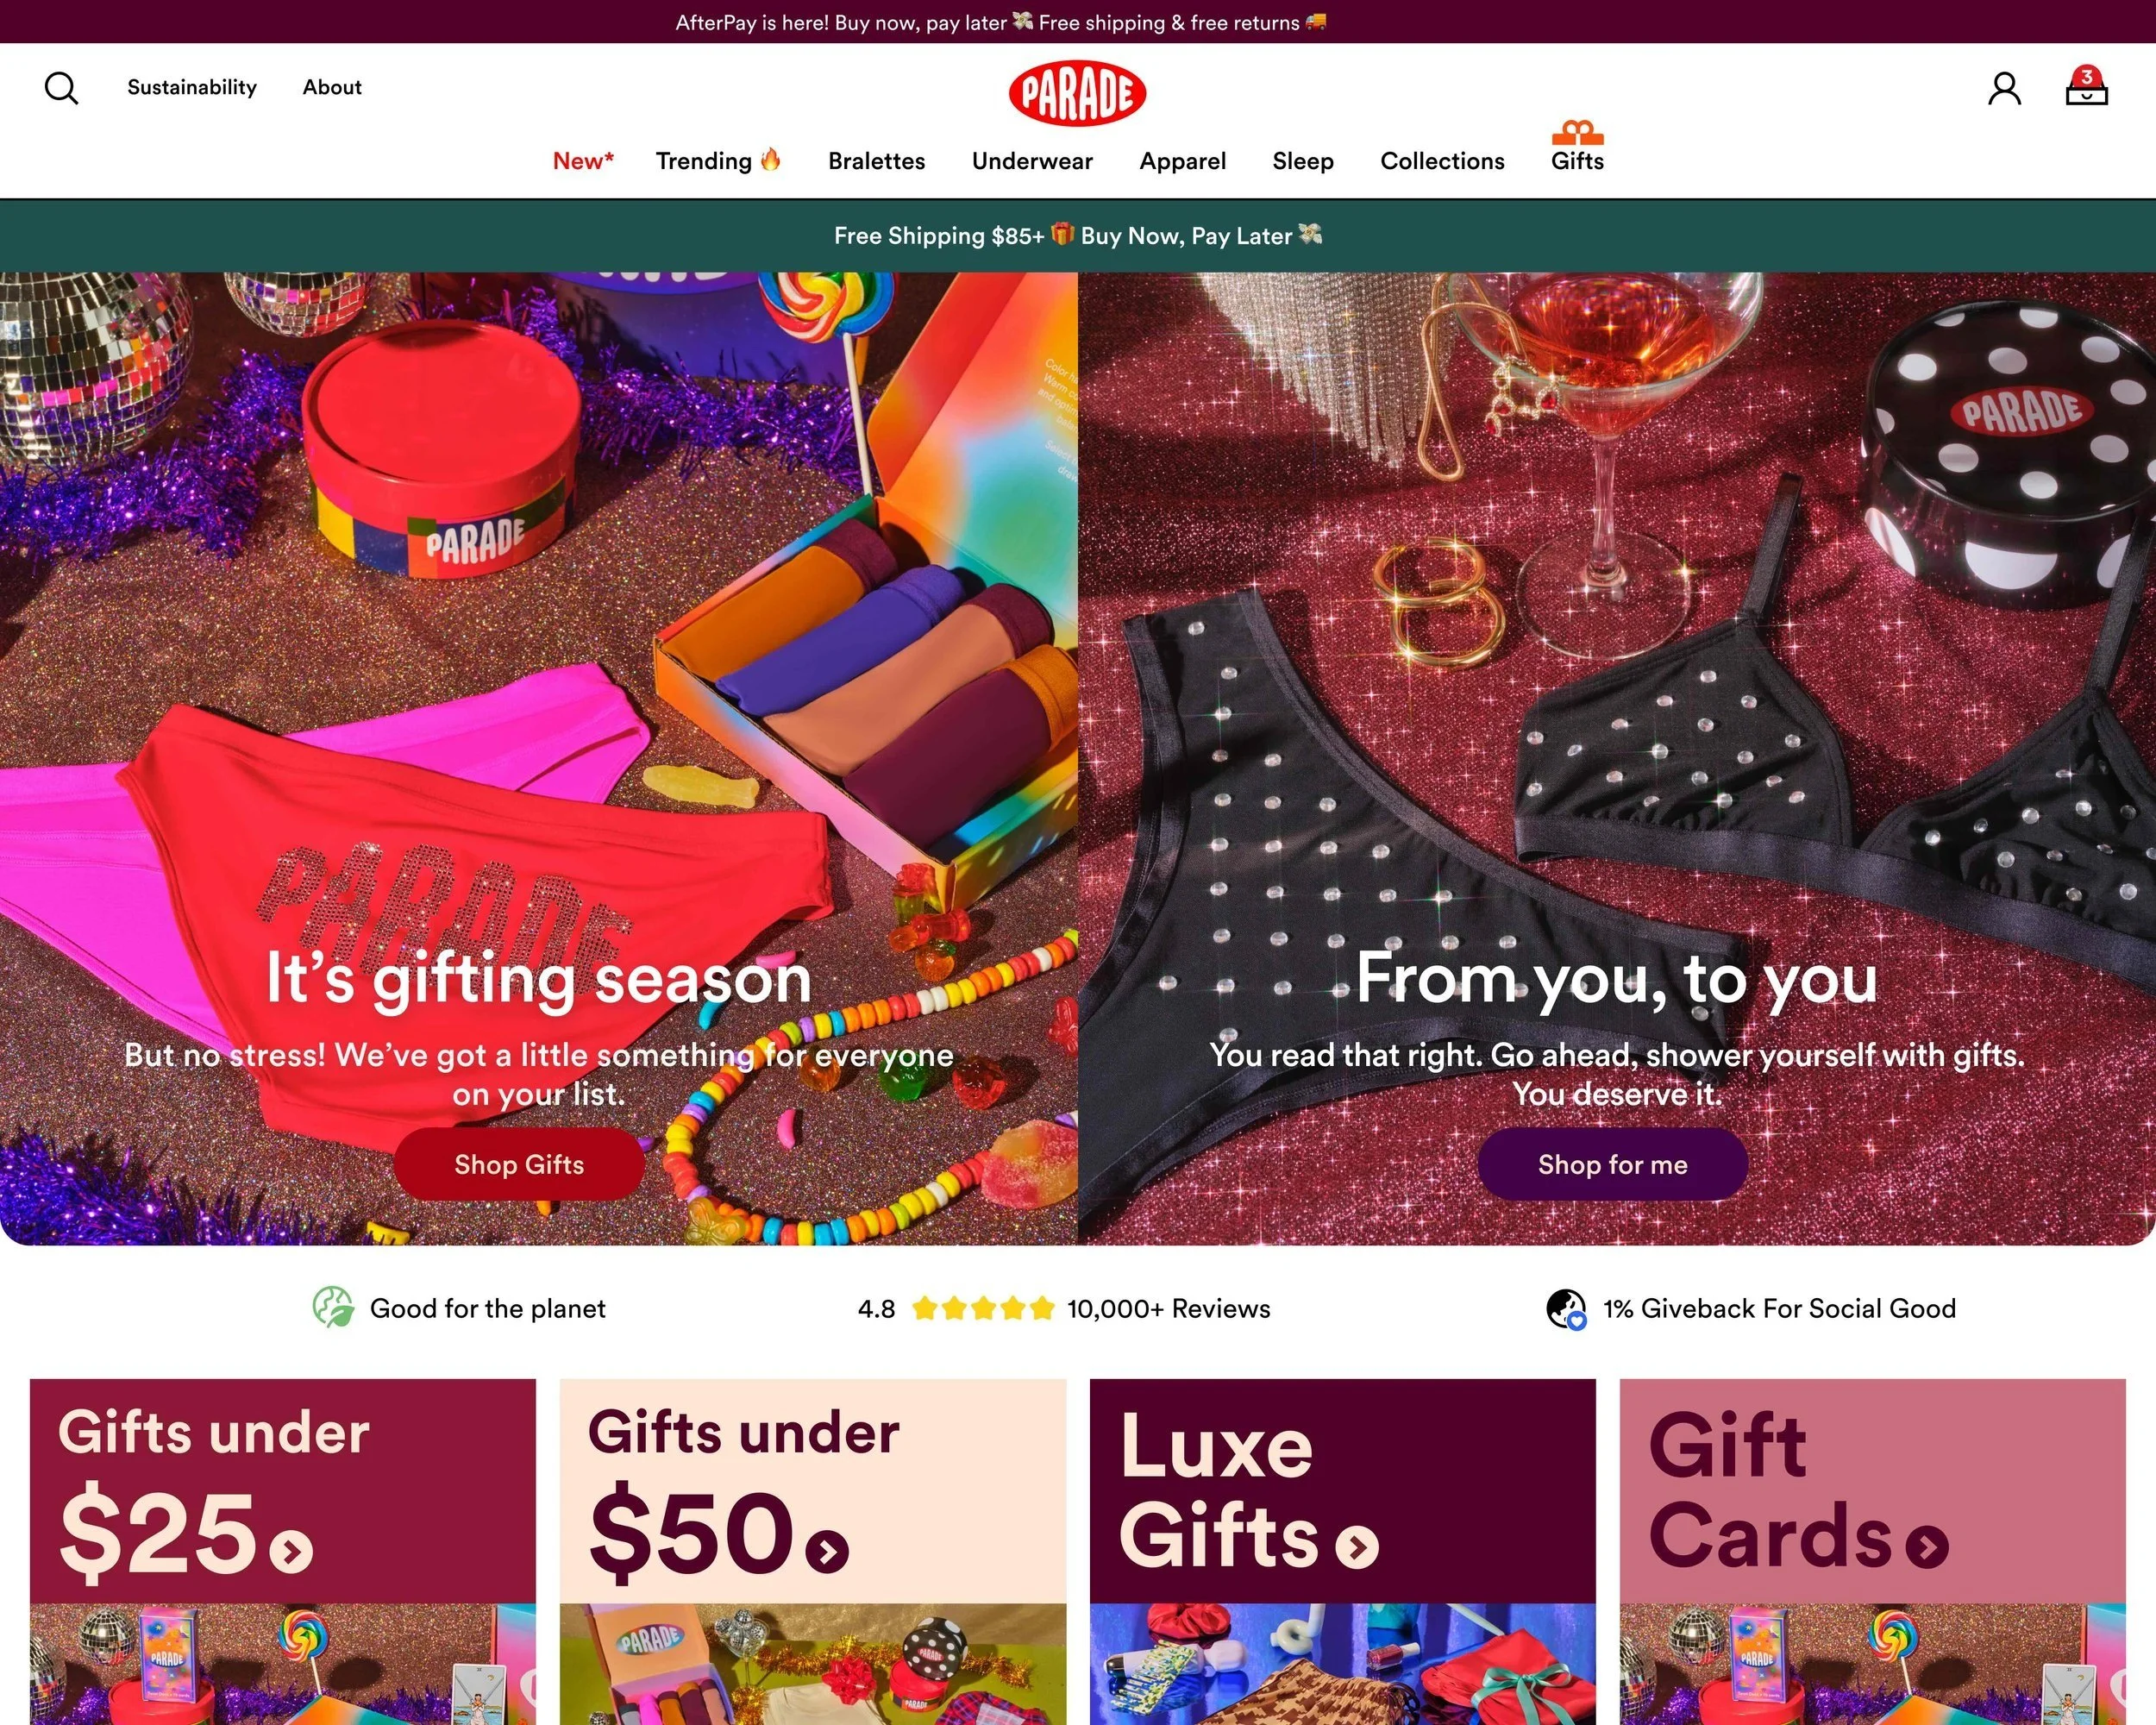Click the arrow icon beside Luxe Gifts
Viewport: 2156px width, 1725px height.
[x=1358, y=1547]
